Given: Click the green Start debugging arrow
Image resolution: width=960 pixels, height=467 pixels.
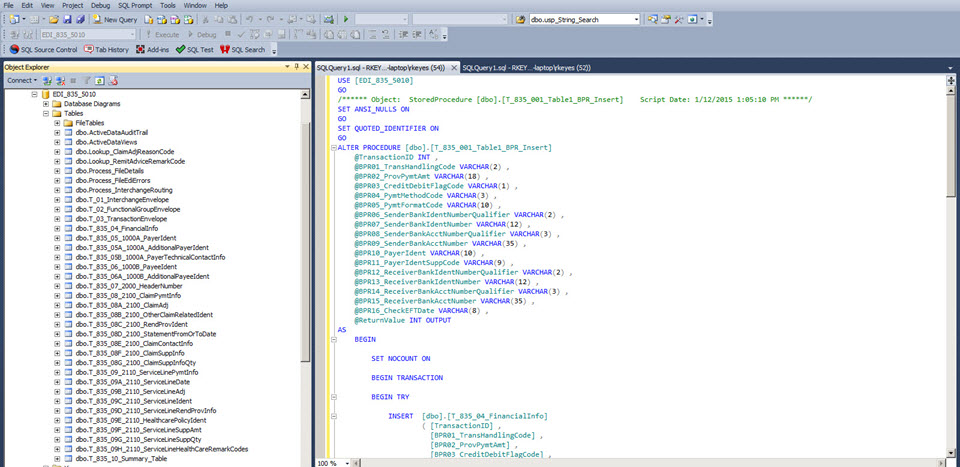Looking at the screenshot, I should [x=346, y=19].
